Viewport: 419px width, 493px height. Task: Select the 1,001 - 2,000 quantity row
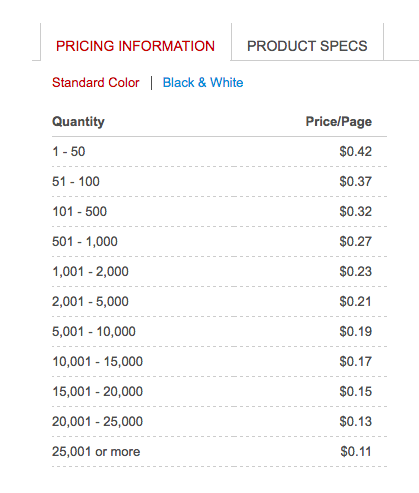[x=219, y=272]
